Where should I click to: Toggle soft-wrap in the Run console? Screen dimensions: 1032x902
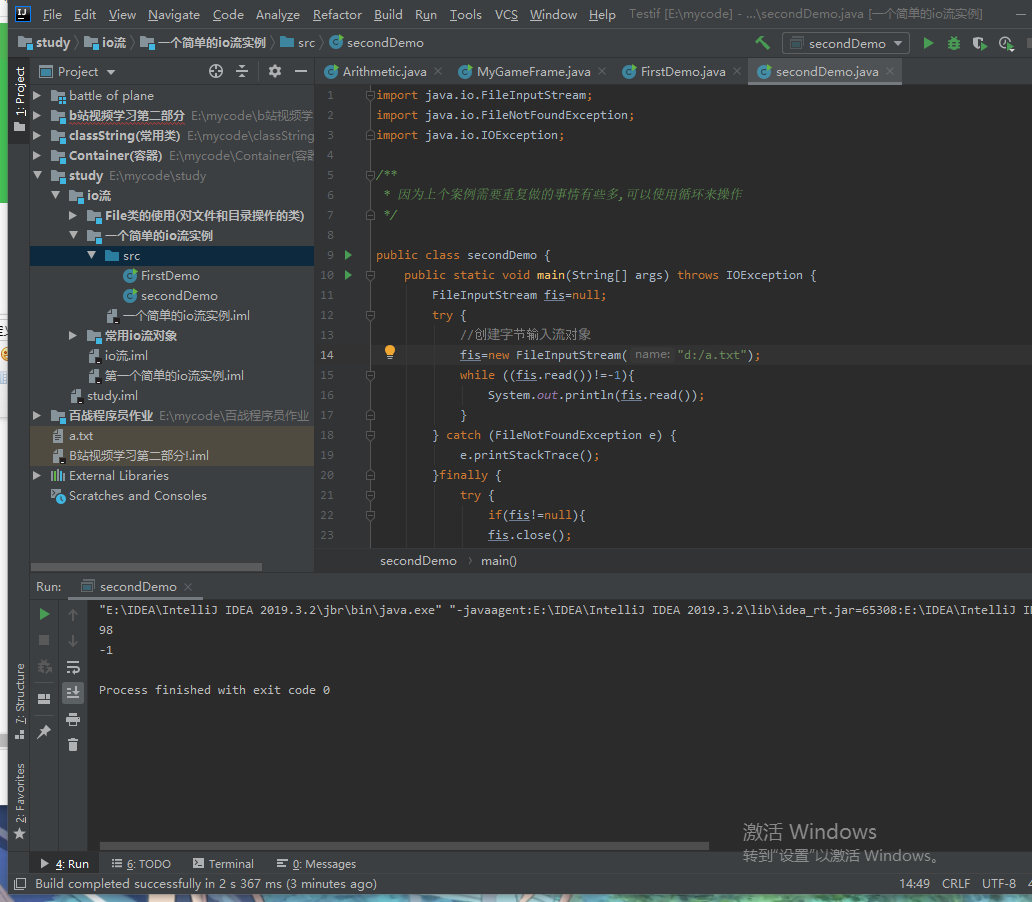pyautogui.click(x=73, y=667)
